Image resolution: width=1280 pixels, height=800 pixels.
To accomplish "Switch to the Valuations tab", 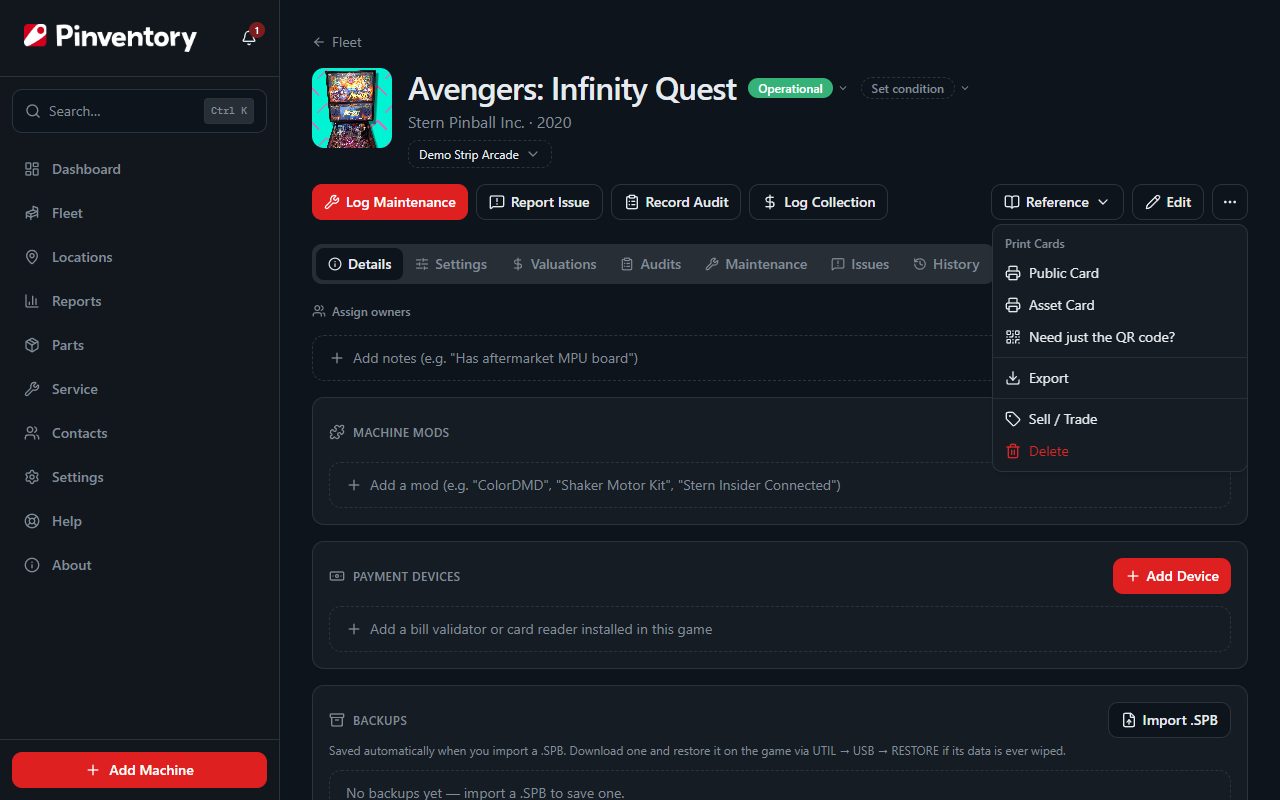I will [x=554, y=264].
